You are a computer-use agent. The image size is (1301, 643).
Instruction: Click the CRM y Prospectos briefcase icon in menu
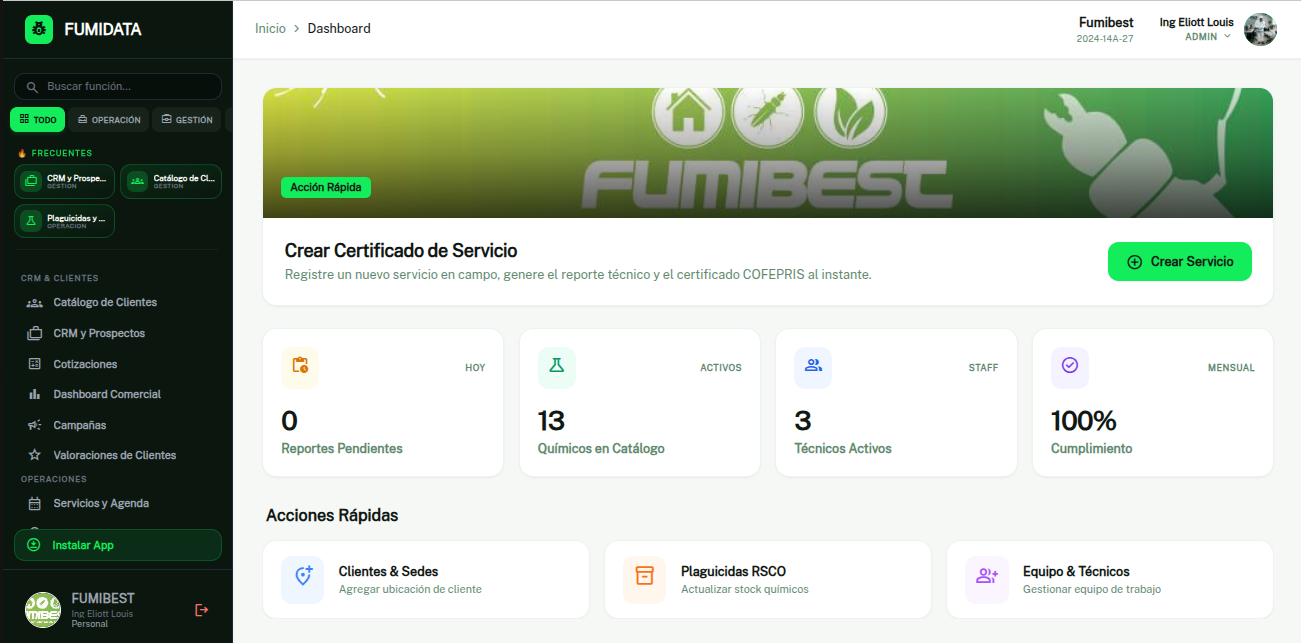(x=34, y=333)
